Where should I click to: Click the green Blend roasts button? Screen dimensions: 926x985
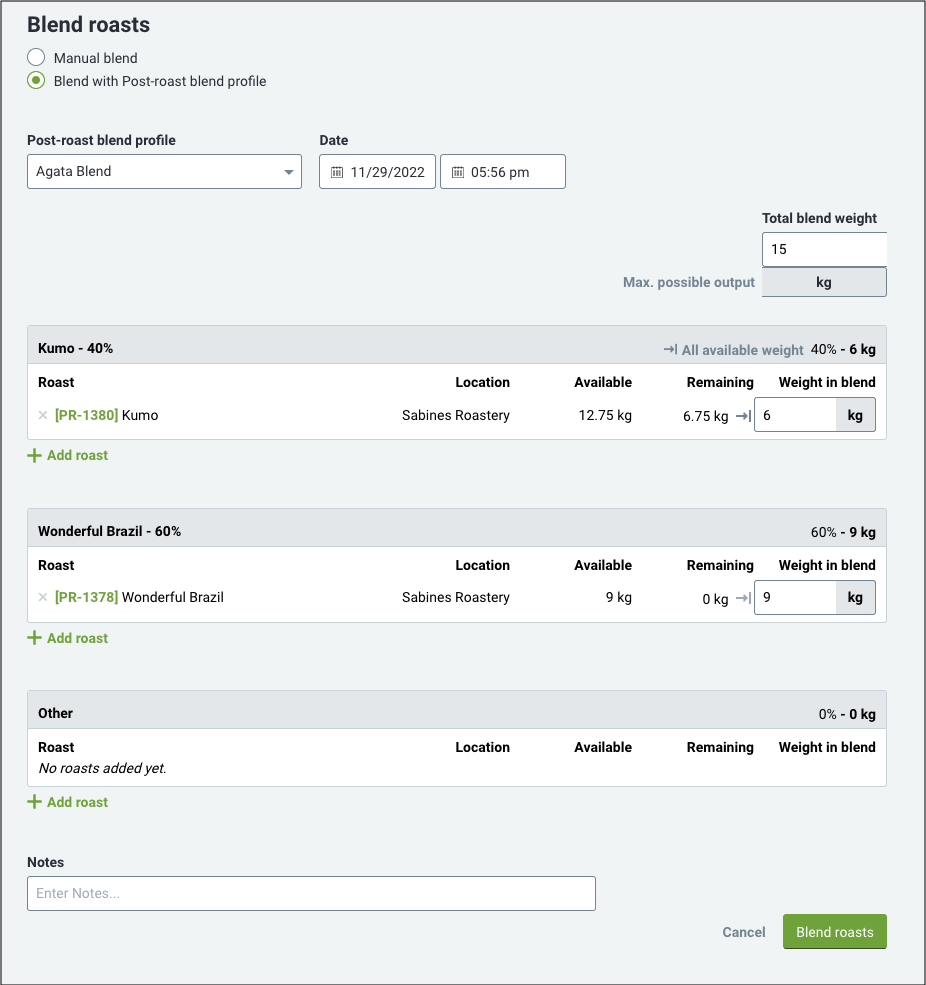tap(834, 932)
